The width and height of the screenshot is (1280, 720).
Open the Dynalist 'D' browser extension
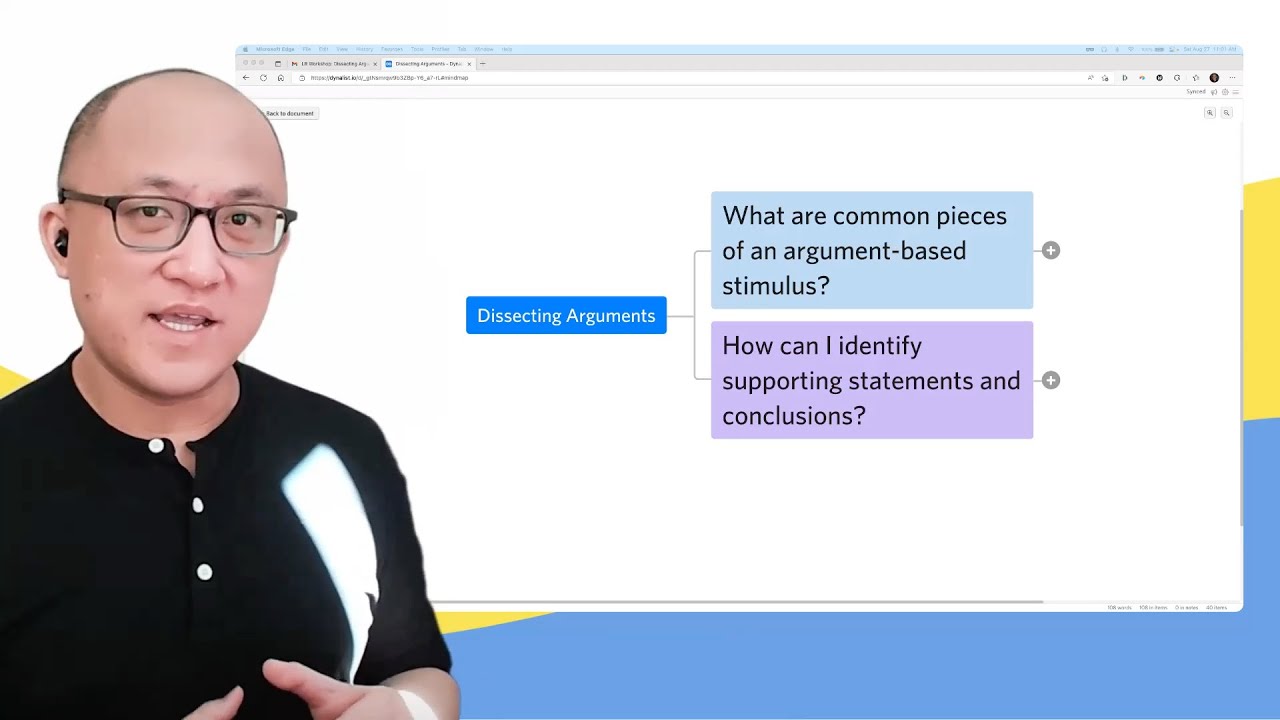pyautogui.click(x=1125, y=78)
